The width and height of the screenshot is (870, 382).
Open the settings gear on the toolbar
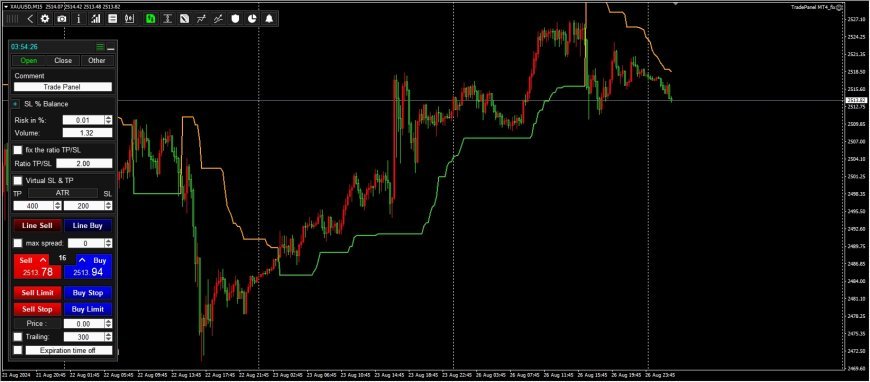[x=45, y=19]
